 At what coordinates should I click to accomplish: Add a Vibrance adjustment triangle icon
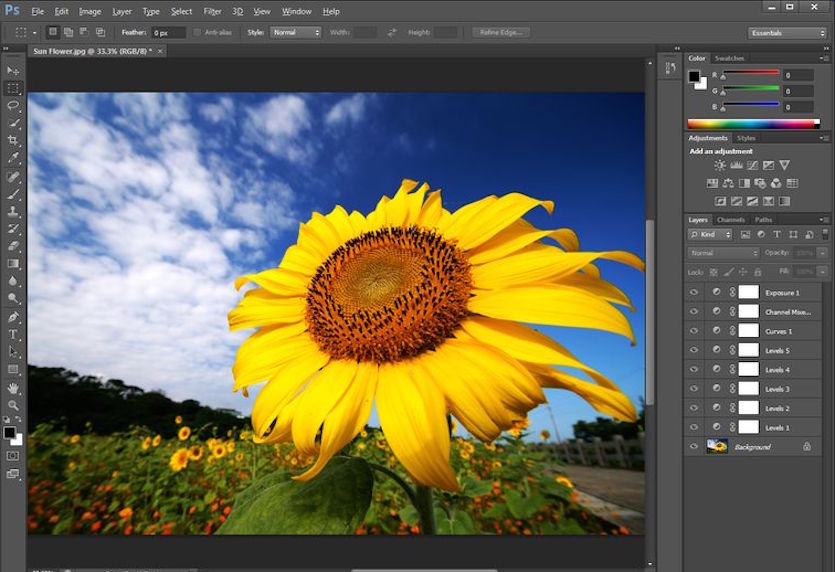click(784, 165)
